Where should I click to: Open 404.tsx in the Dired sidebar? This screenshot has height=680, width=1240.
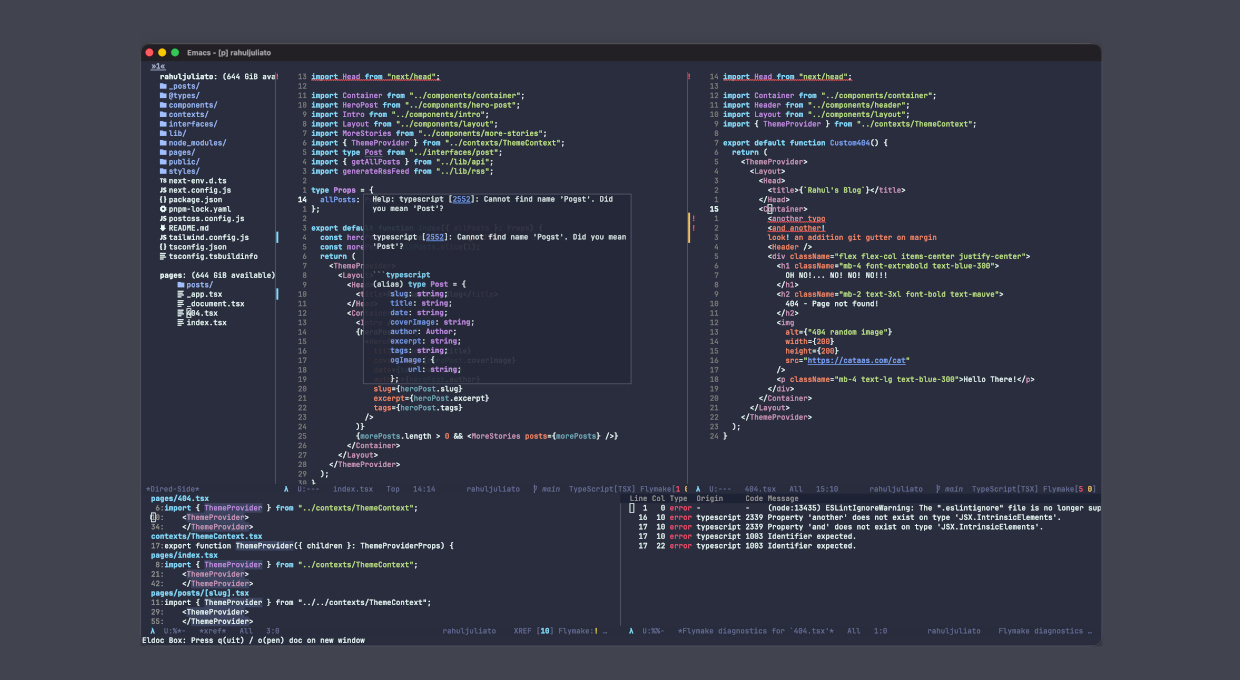pyautogui.click(x=201, y=313)
